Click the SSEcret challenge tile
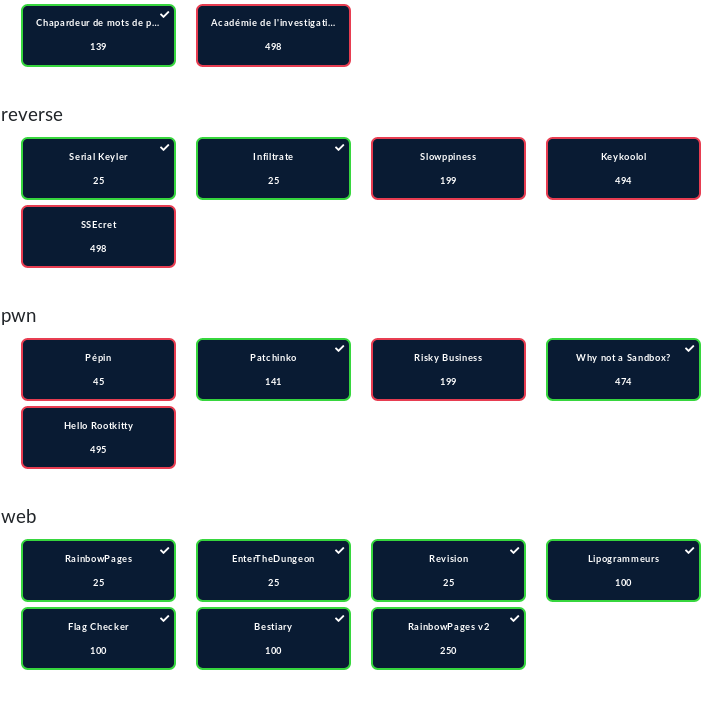Screen dimensions: 719x704 (x=98, y=236)
